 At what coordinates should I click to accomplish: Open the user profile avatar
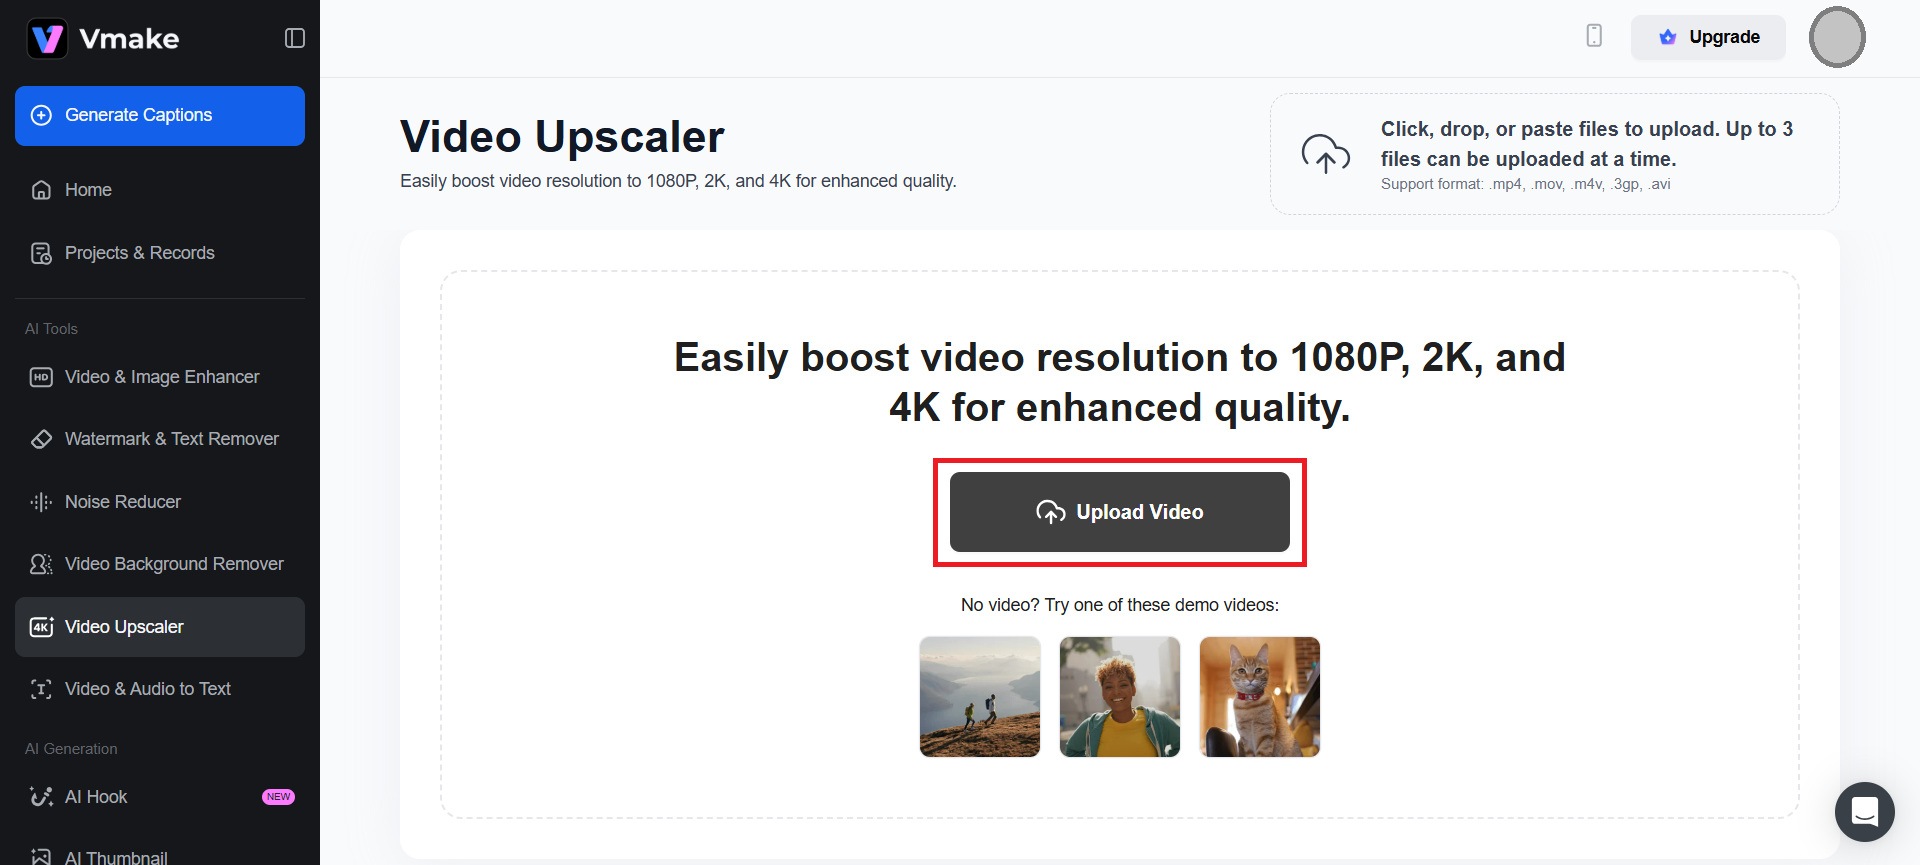point(1837,37)
